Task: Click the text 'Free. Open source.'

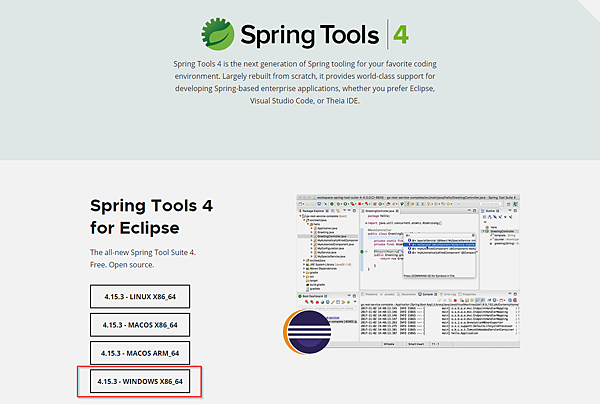Action: [x=122, y=265]
